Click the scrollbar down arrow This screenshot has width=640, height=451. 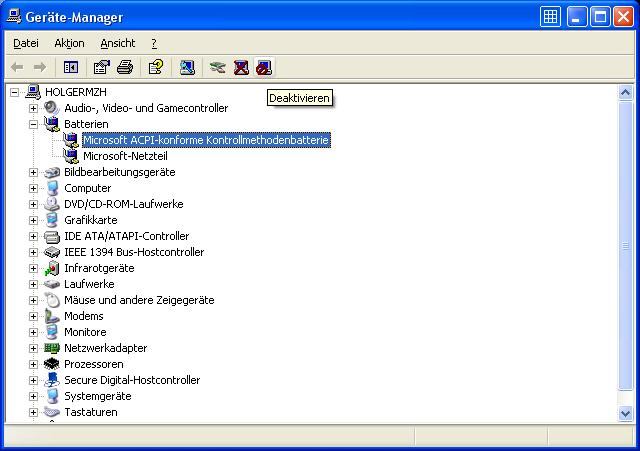pos(625,413)
